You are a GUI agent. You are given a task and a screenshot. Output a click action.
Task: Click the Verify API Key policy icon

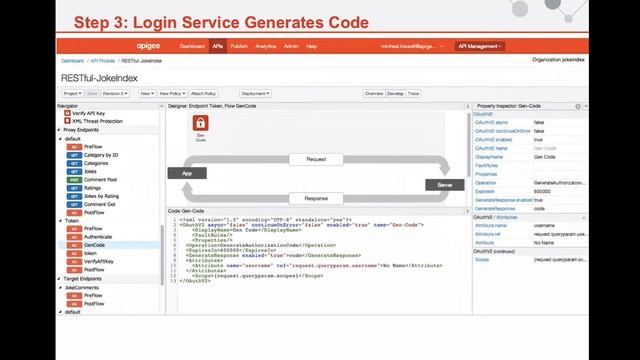(x=67, y=113)
